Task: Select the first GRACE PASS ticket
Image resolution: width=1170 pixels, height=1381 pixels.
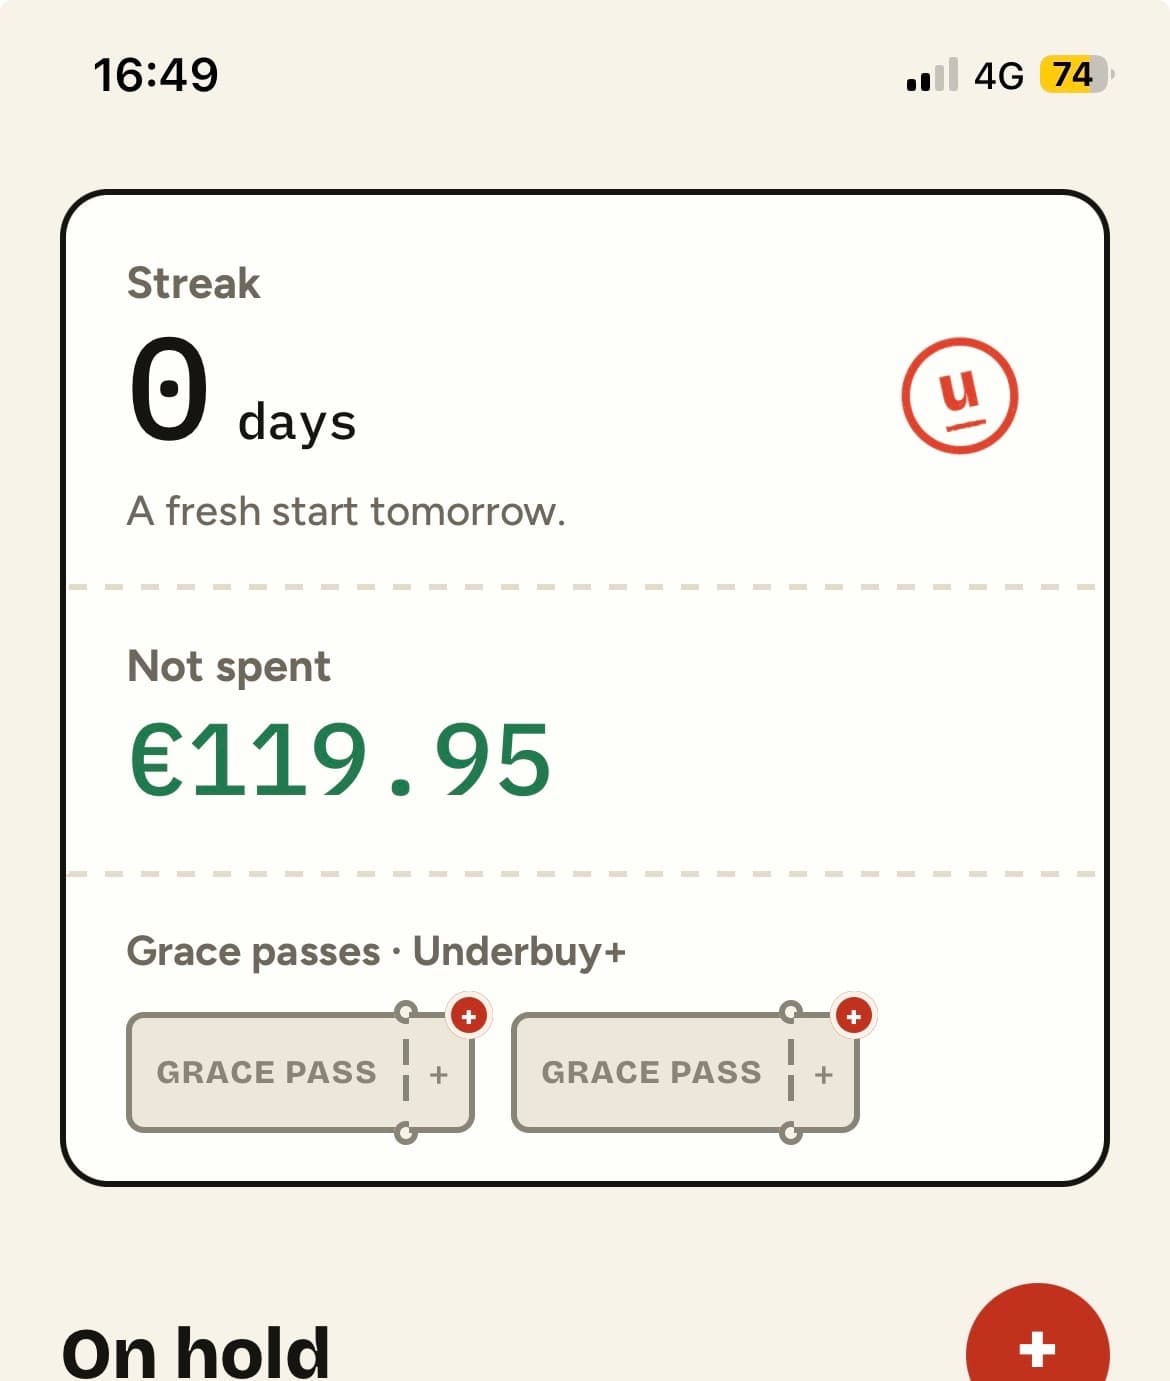Action: (300, 1073)
